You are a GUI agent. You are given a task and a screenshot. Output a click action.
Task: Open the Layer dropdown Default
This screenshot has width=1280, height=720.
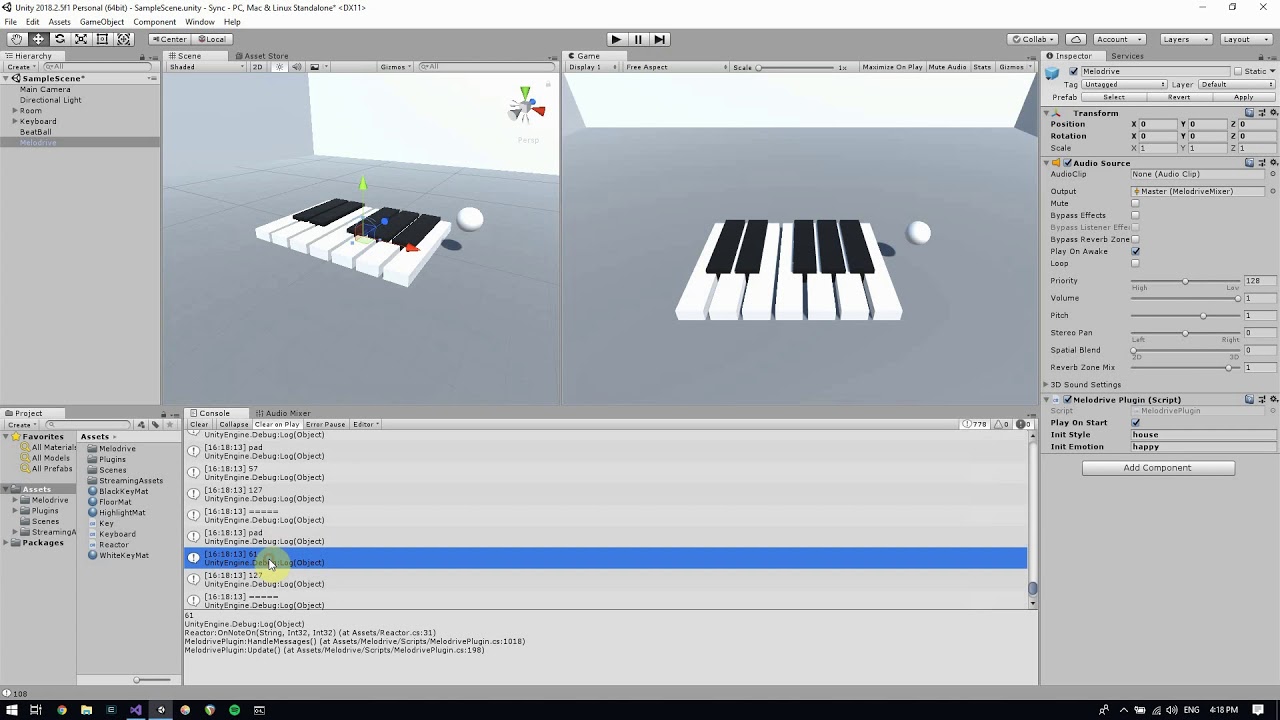tap(1237, 84)
